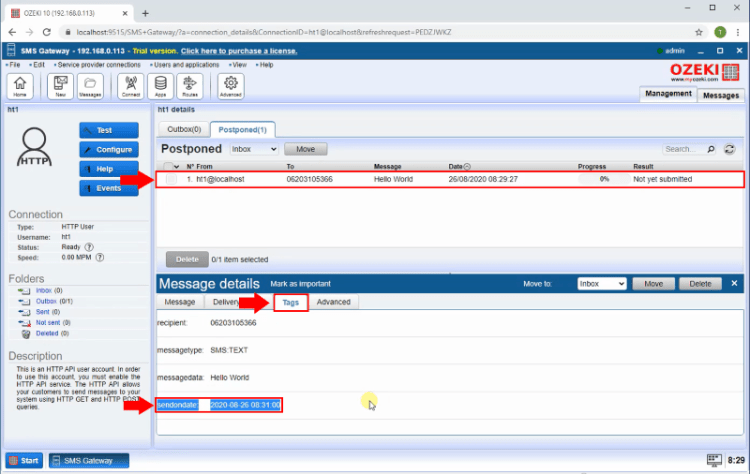This screenshot has height=474, width=750.
Task: Open the Postponed Inbox folder dropdown
Action: click(x=254, y=149)
